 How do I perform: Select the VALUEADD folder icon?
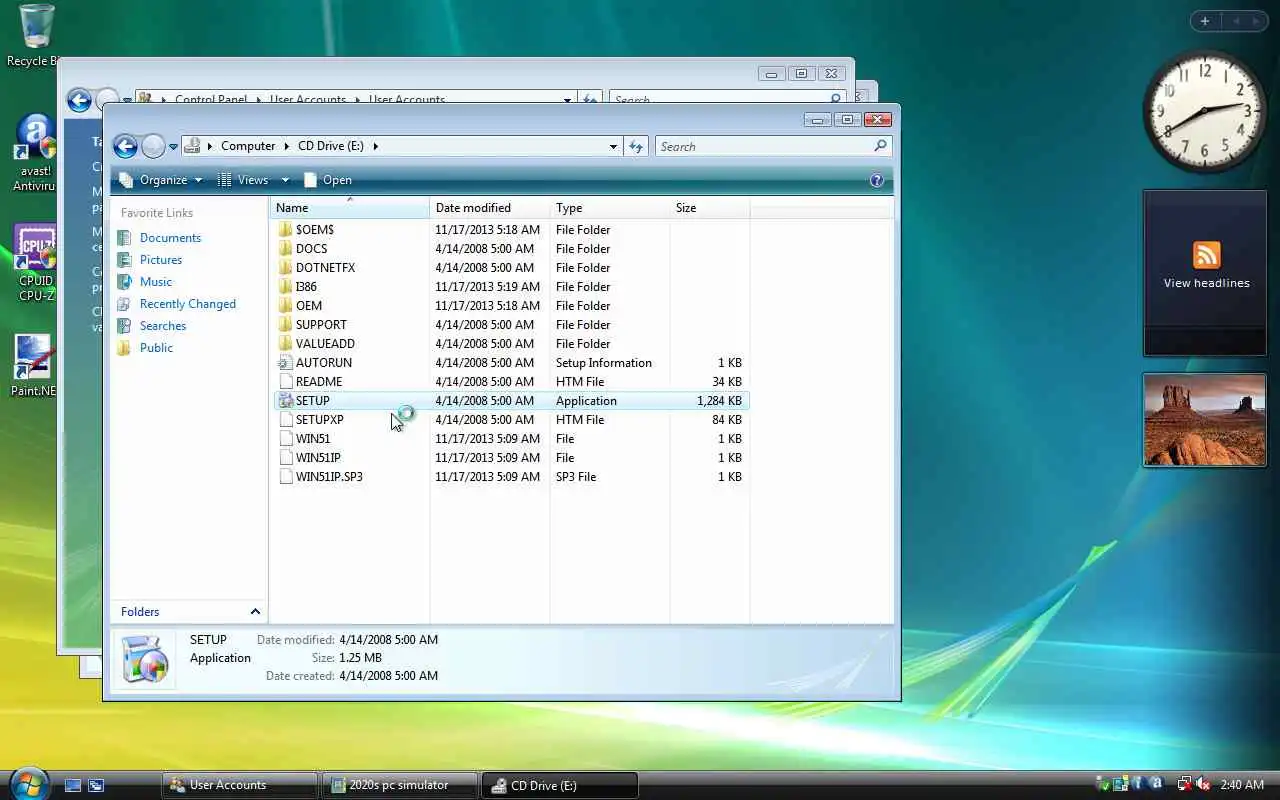point(286,344)
